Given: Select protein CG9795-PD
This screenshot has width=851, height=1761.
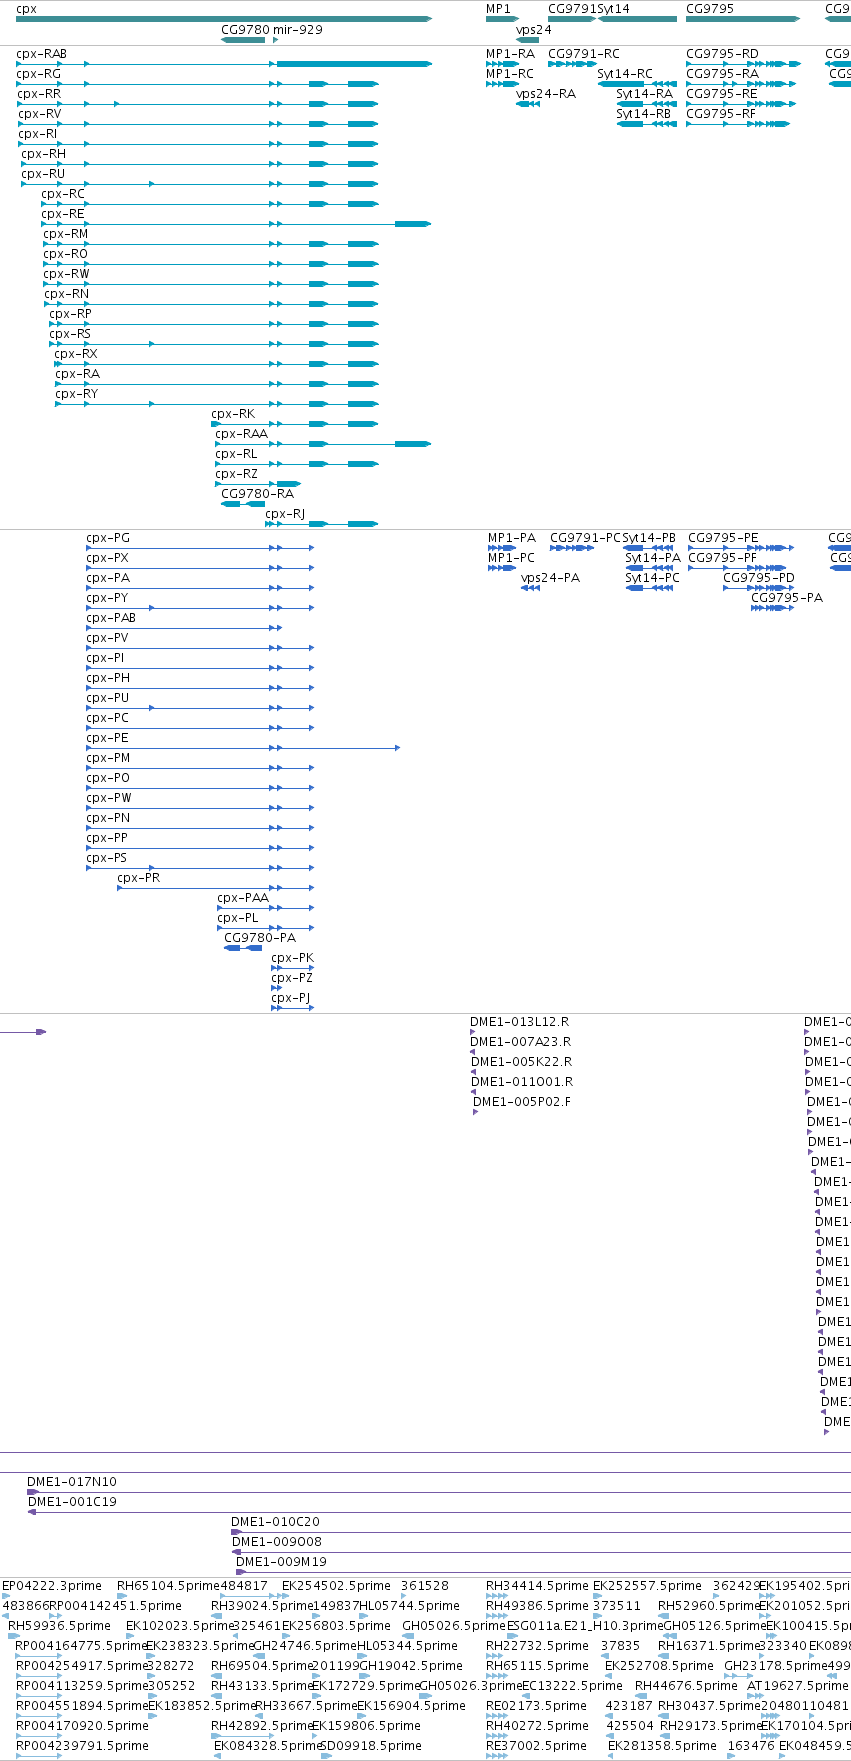Looking at the screenshot, I should (x=759, y=578).
